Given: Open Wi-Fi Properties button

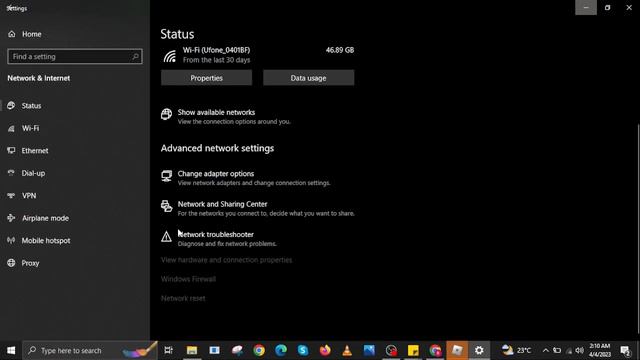Looking at the screenshot, I should click(207, 78).
